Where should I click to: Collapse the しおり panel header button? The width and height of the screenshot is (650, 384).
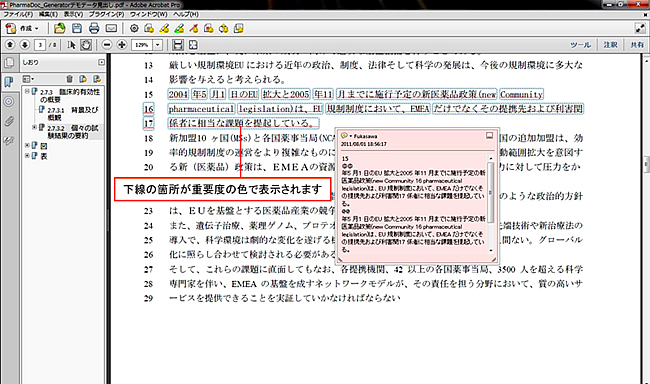click(x=102, y=62)
